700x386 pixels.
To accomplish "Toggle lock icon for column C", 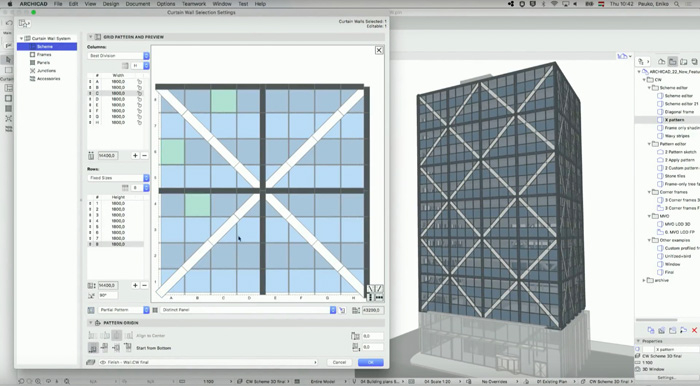I will (139, 93).
